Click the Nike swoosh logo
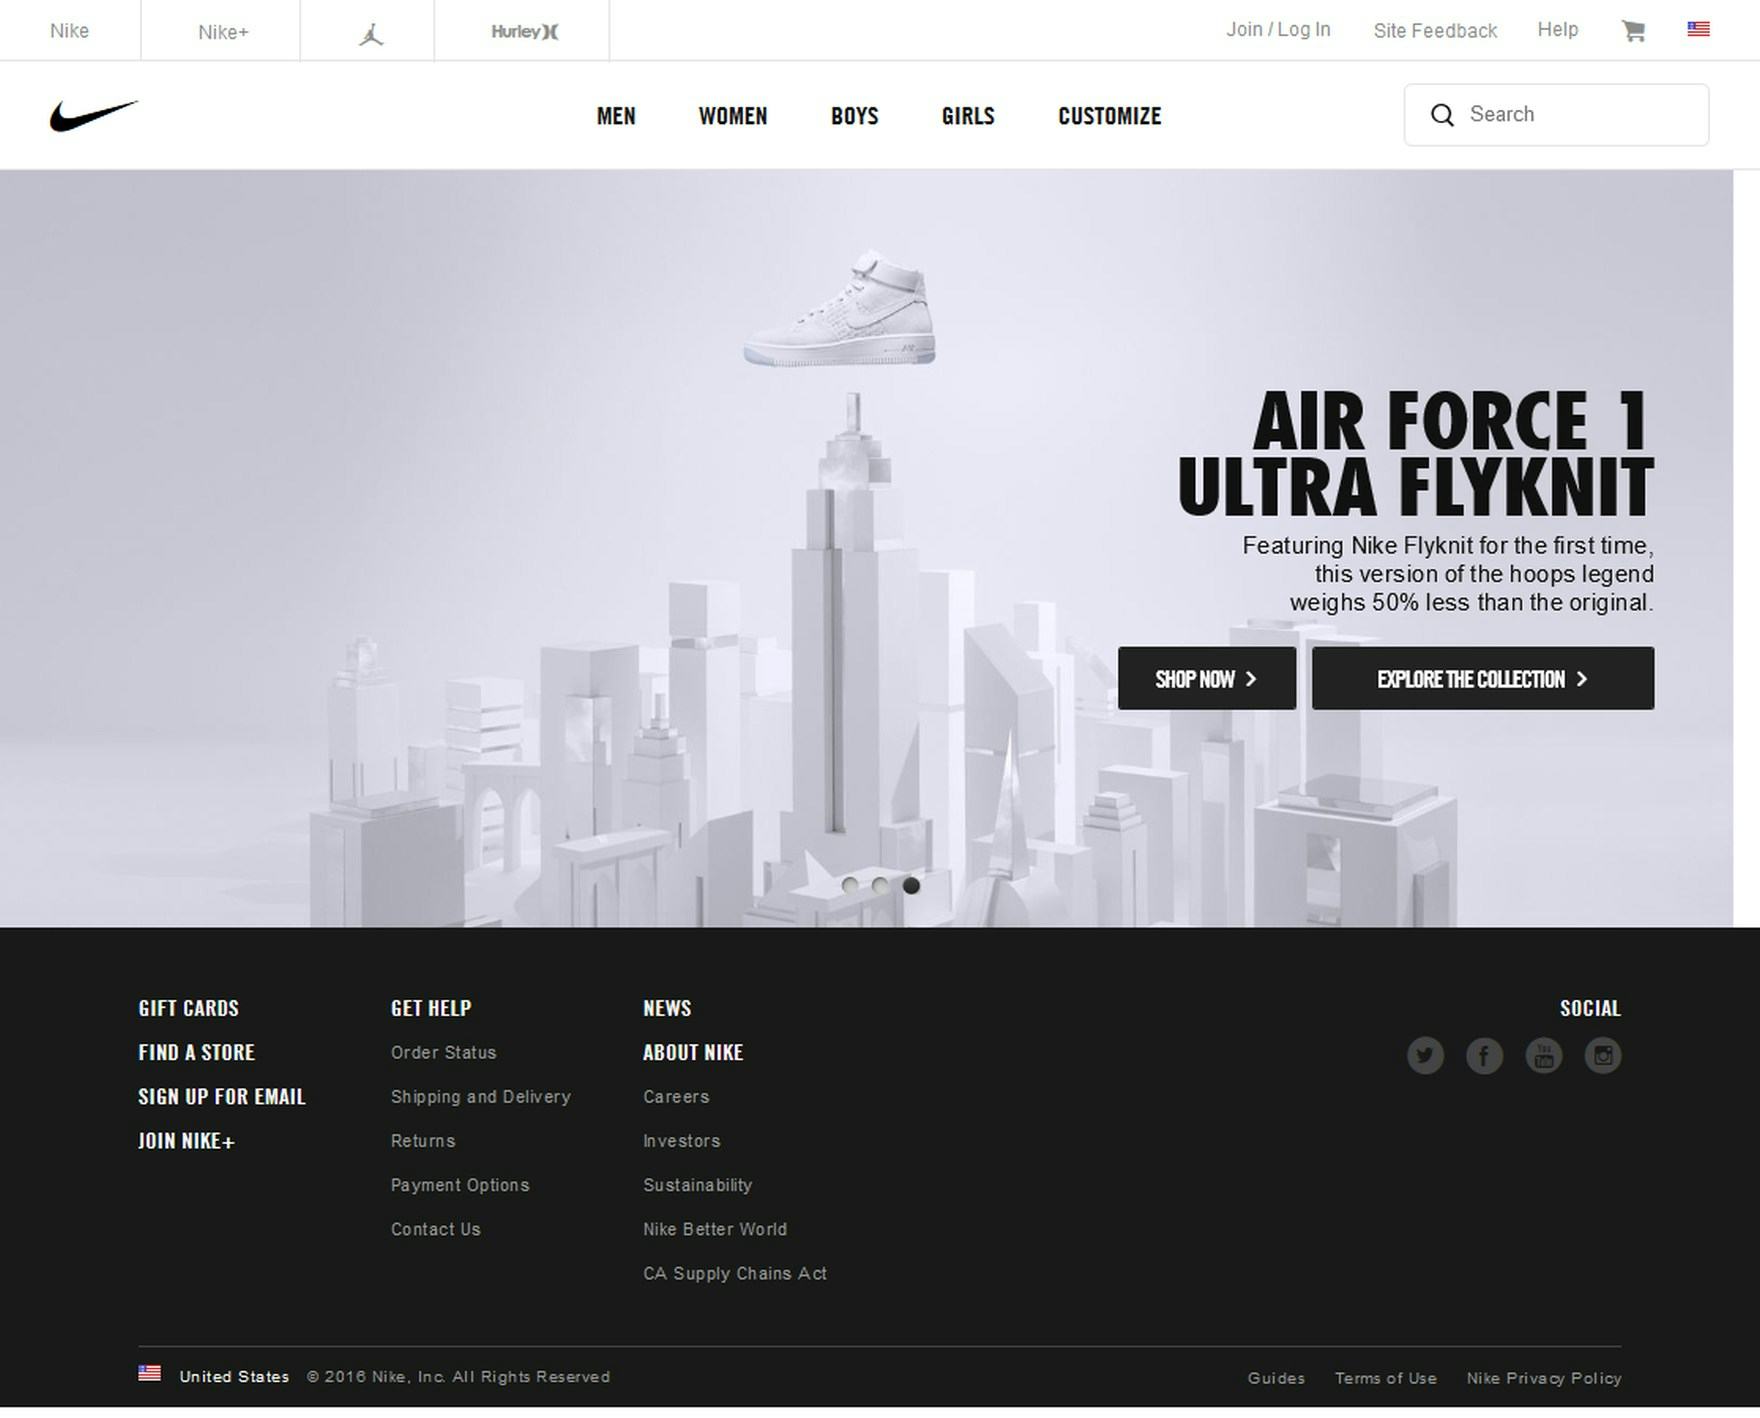 click(x=93, y=116)
